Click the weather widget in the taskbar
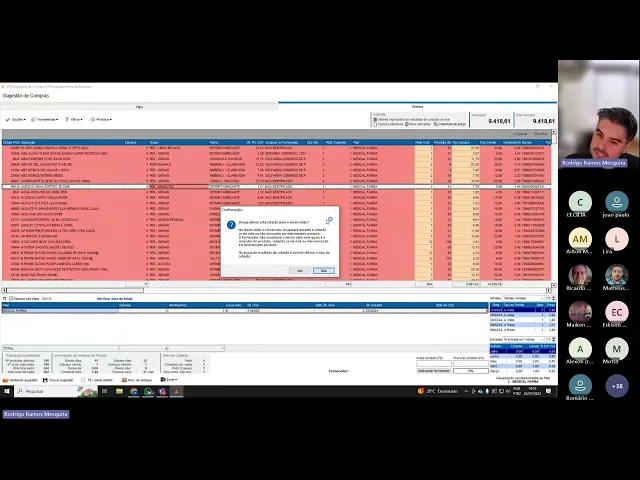The image size is (640, 480). pos(437,391)
